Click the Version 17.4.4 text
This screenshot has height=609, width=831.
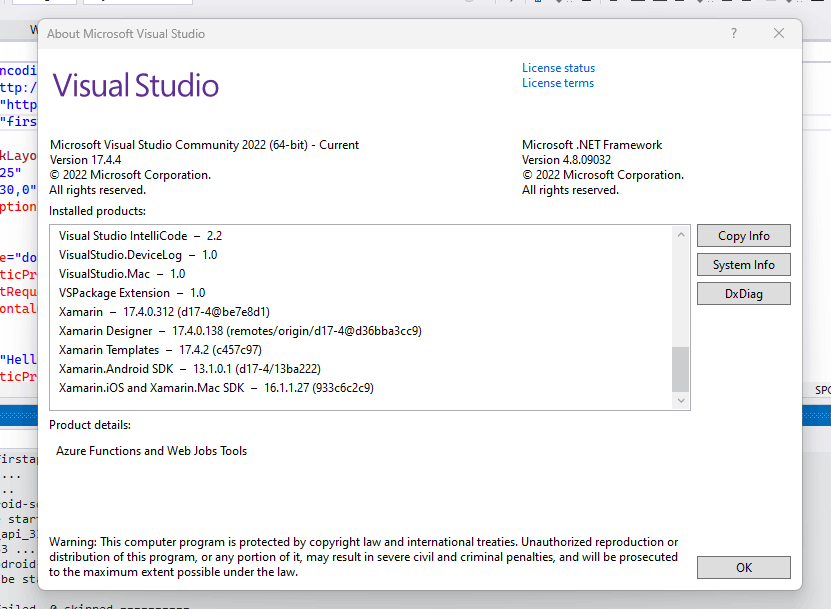(x=85, y=160)
